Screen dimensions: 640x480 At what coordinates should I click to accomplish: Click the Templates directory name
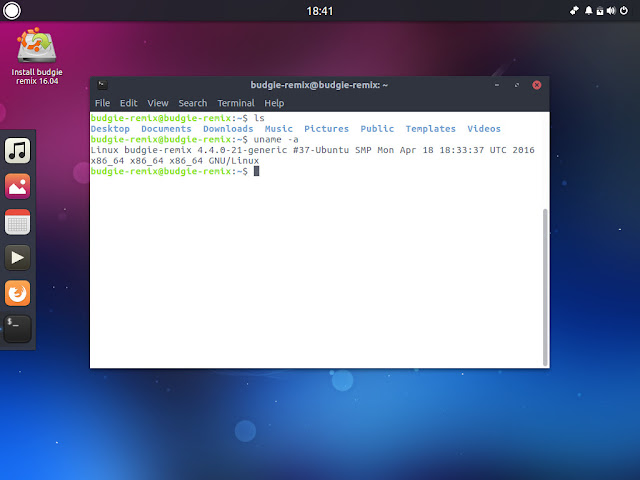coord(431,129)
